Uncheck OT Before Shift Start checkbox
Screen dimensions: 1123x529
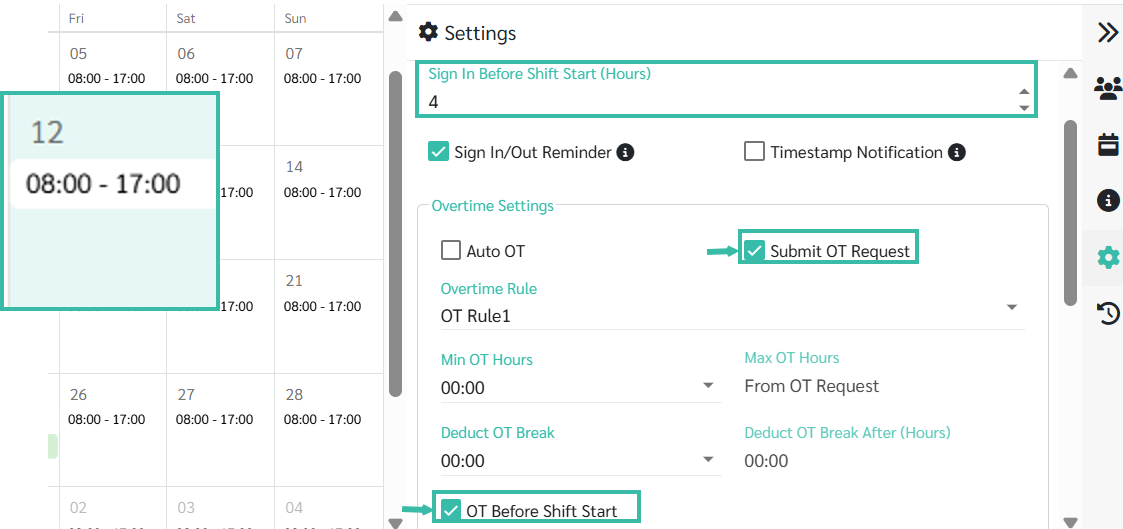[x=450, y=510]
